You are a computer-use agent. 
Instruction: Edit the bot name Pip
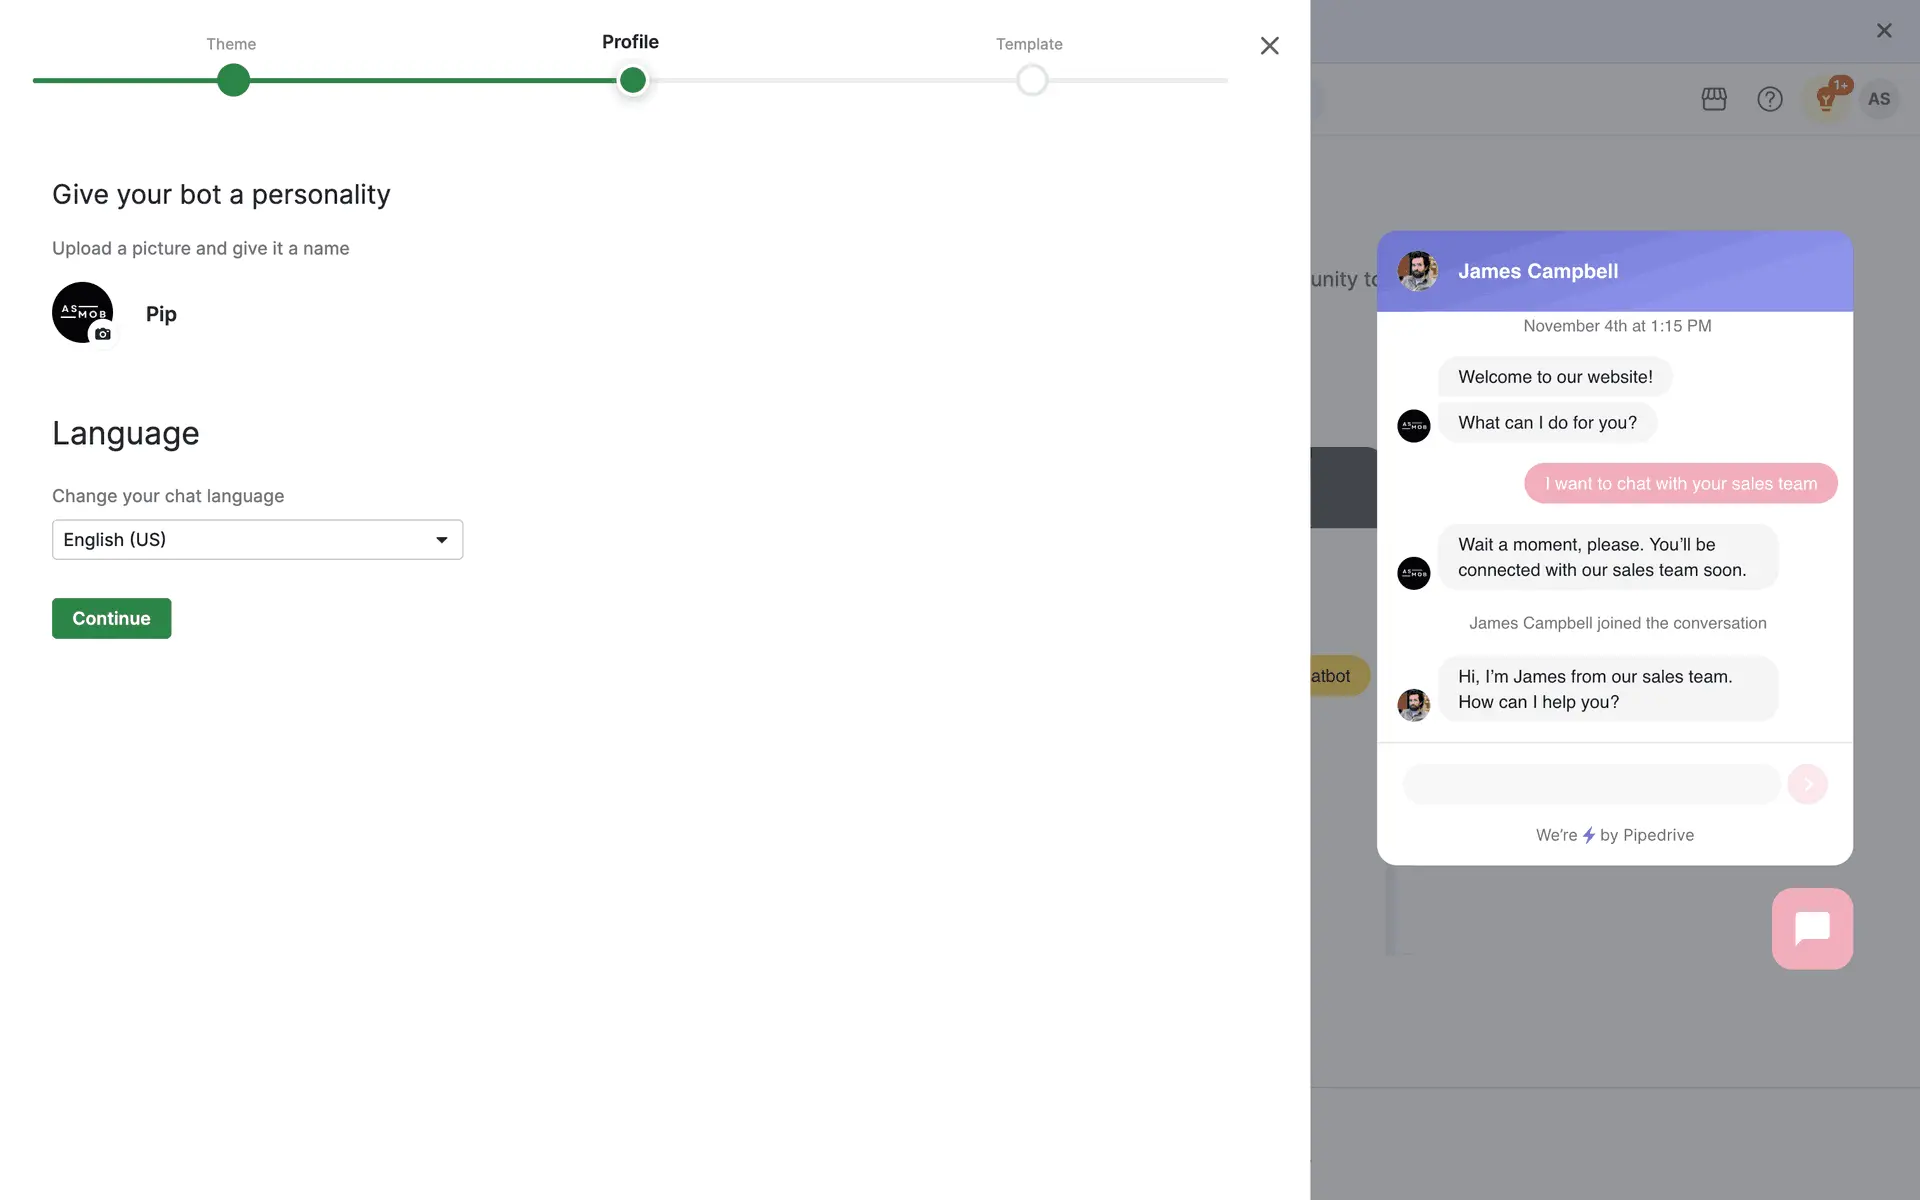(x=161, y=314)
